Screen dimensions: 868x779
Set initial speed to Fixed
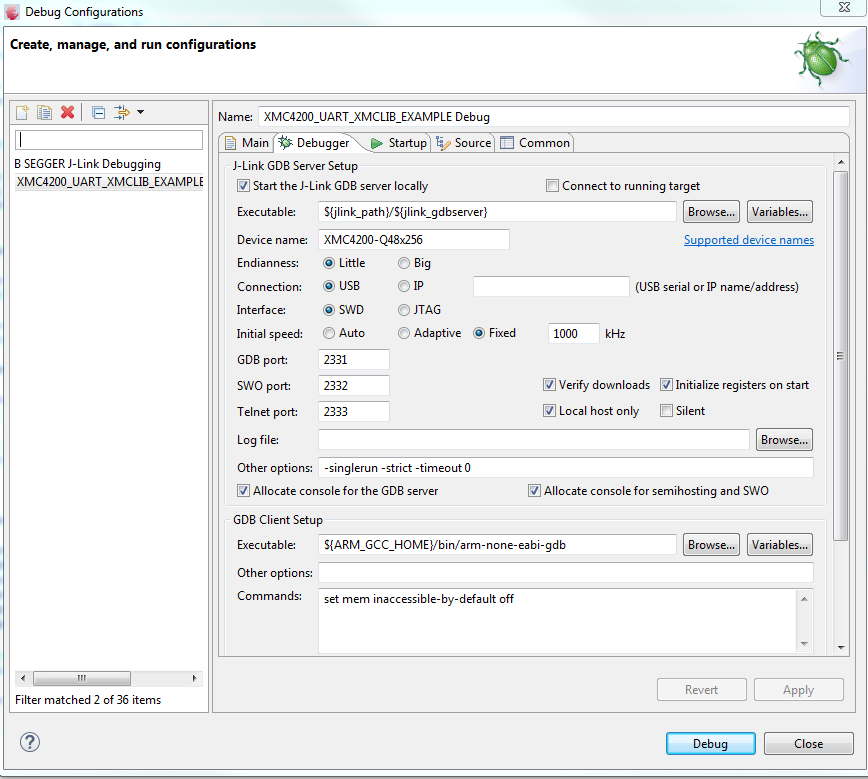pyautogui.click(x=479, y=333)
